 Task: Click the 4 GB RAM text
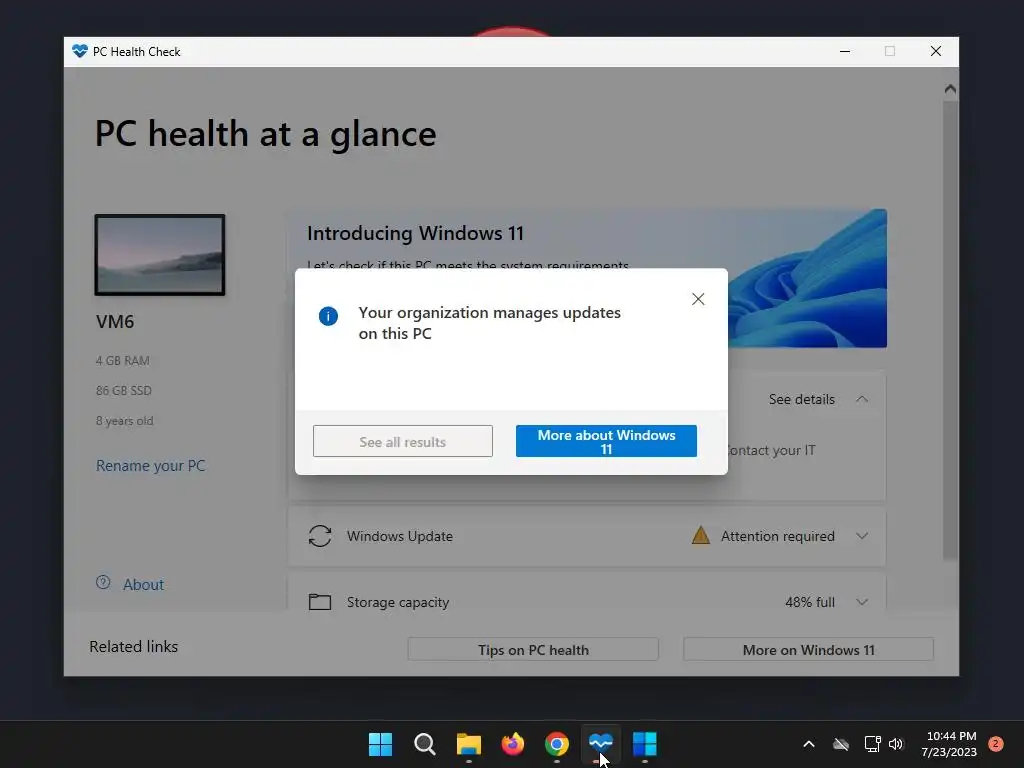(x=122, y=360)
